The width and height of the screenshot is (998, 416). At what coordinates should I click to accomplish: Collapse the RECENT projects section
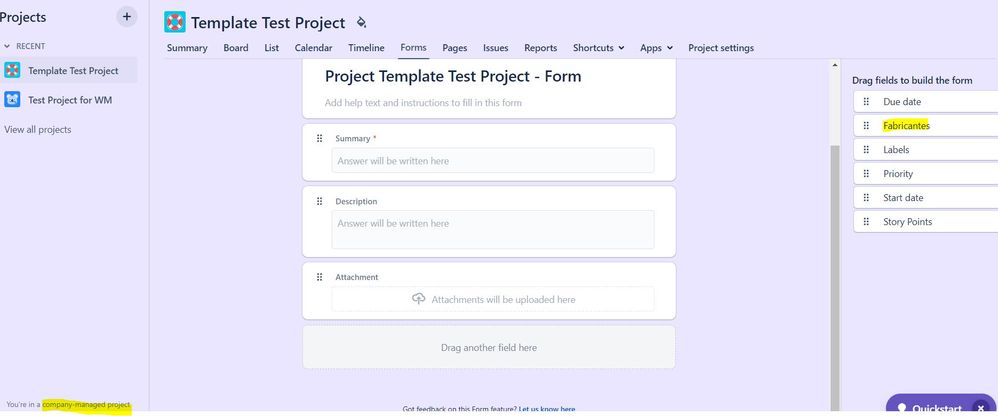click(7, 46)
